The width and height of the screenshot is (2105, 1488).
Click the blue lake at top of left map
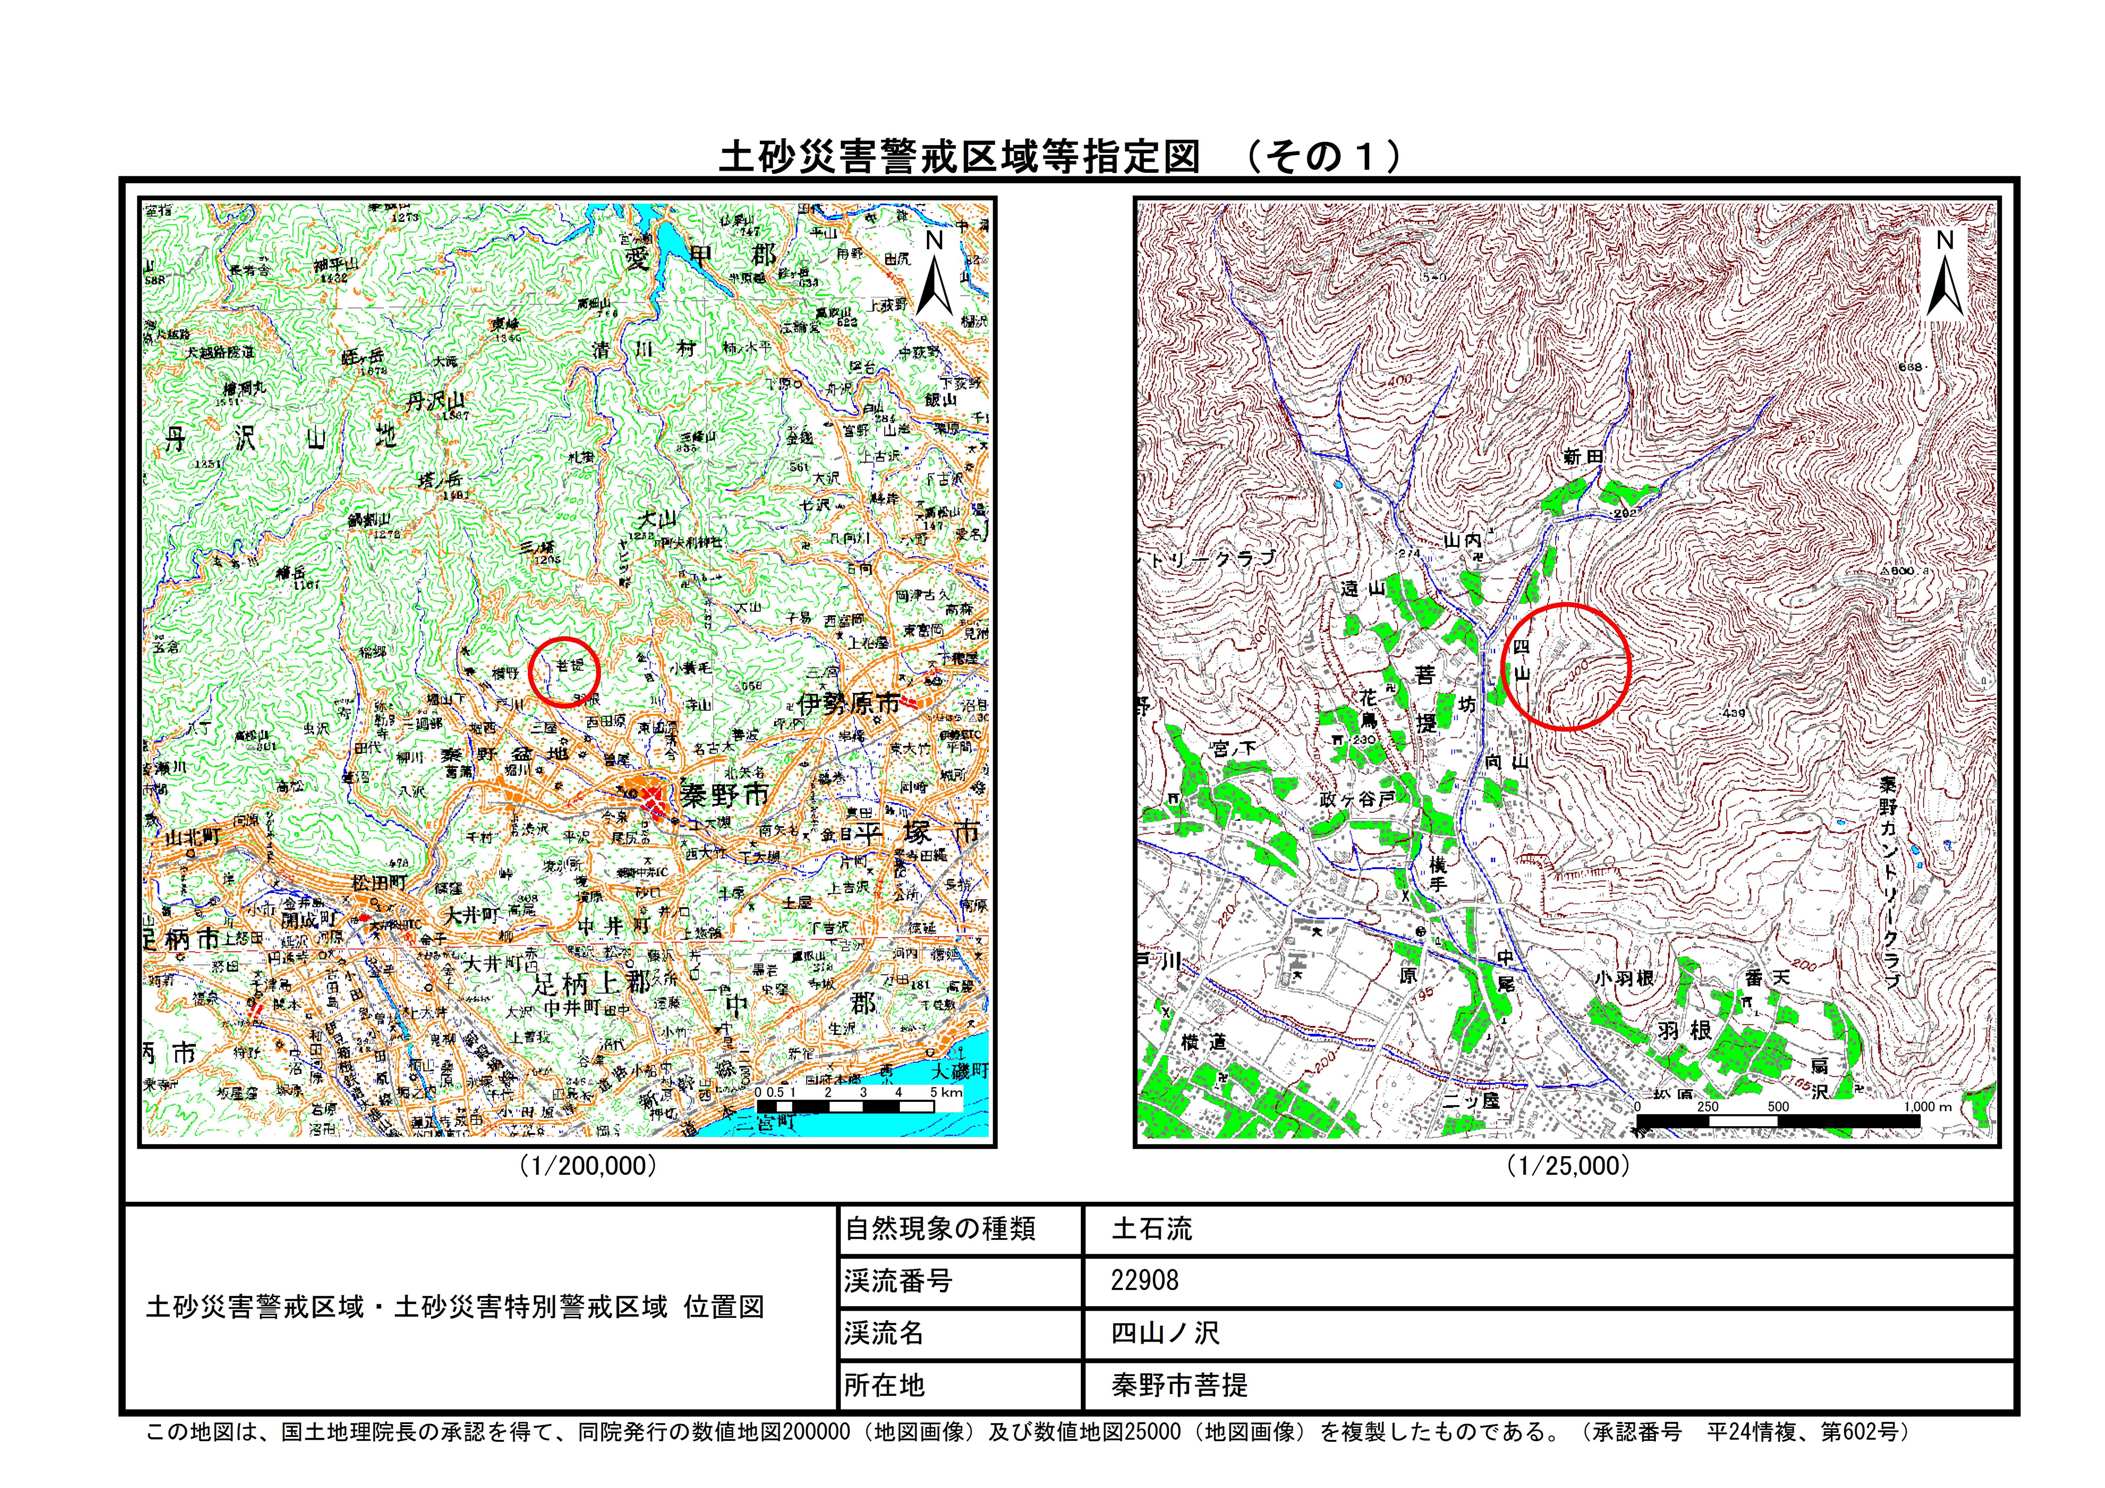click(x=672, y=240)
